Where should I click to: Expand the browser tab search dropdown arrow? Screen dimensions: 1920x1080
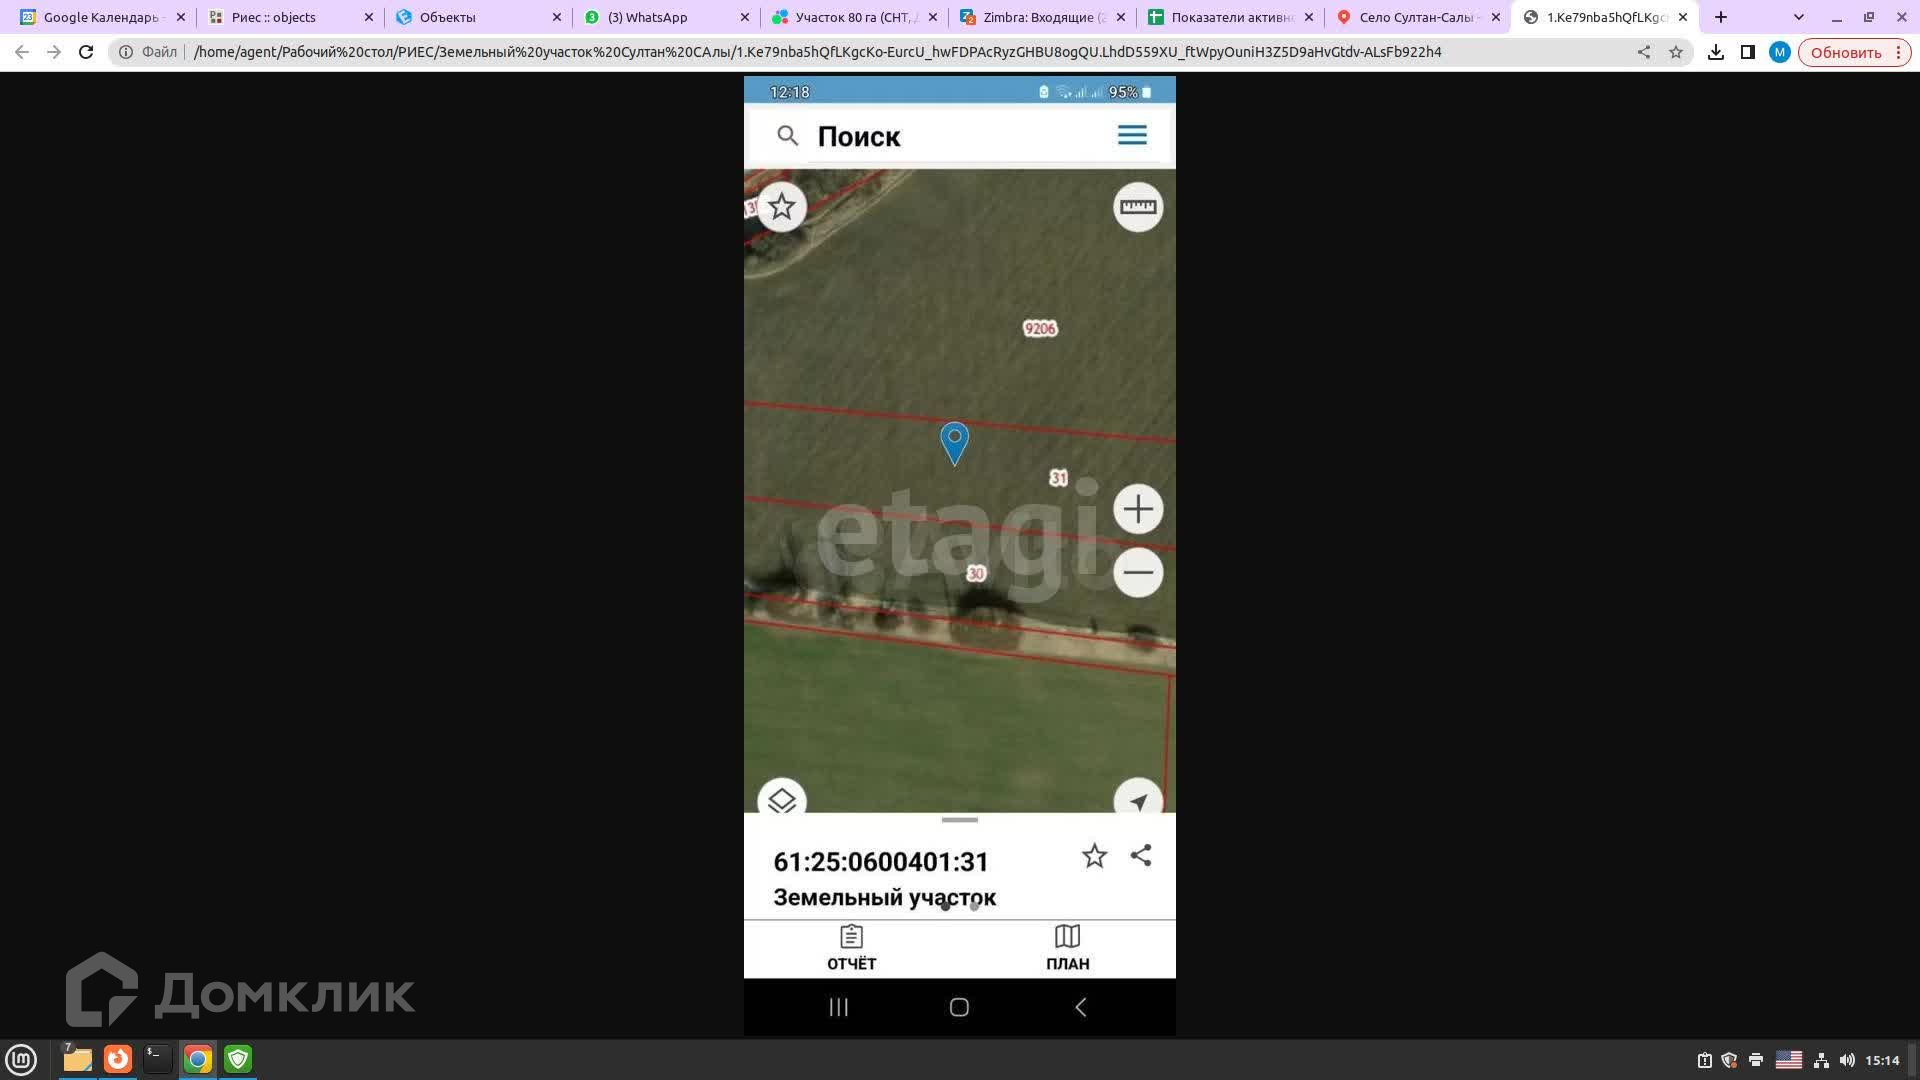pyautogui.click(x=1798, y=17)
